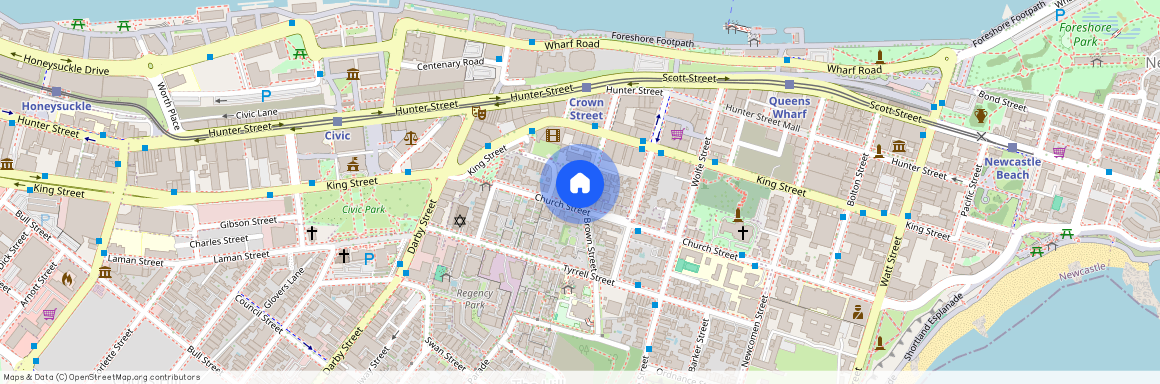Image resolution: width=1160 pixels, height=384 pixels.
Task: Click the Pacific Street label
Action: pos(971,189)
